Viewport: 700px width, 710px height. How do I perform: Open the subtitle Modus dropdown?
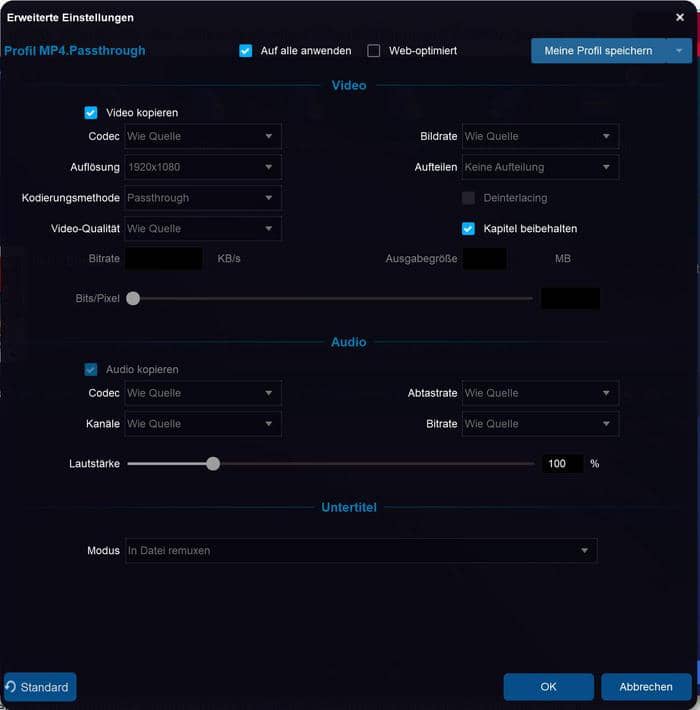360,551
